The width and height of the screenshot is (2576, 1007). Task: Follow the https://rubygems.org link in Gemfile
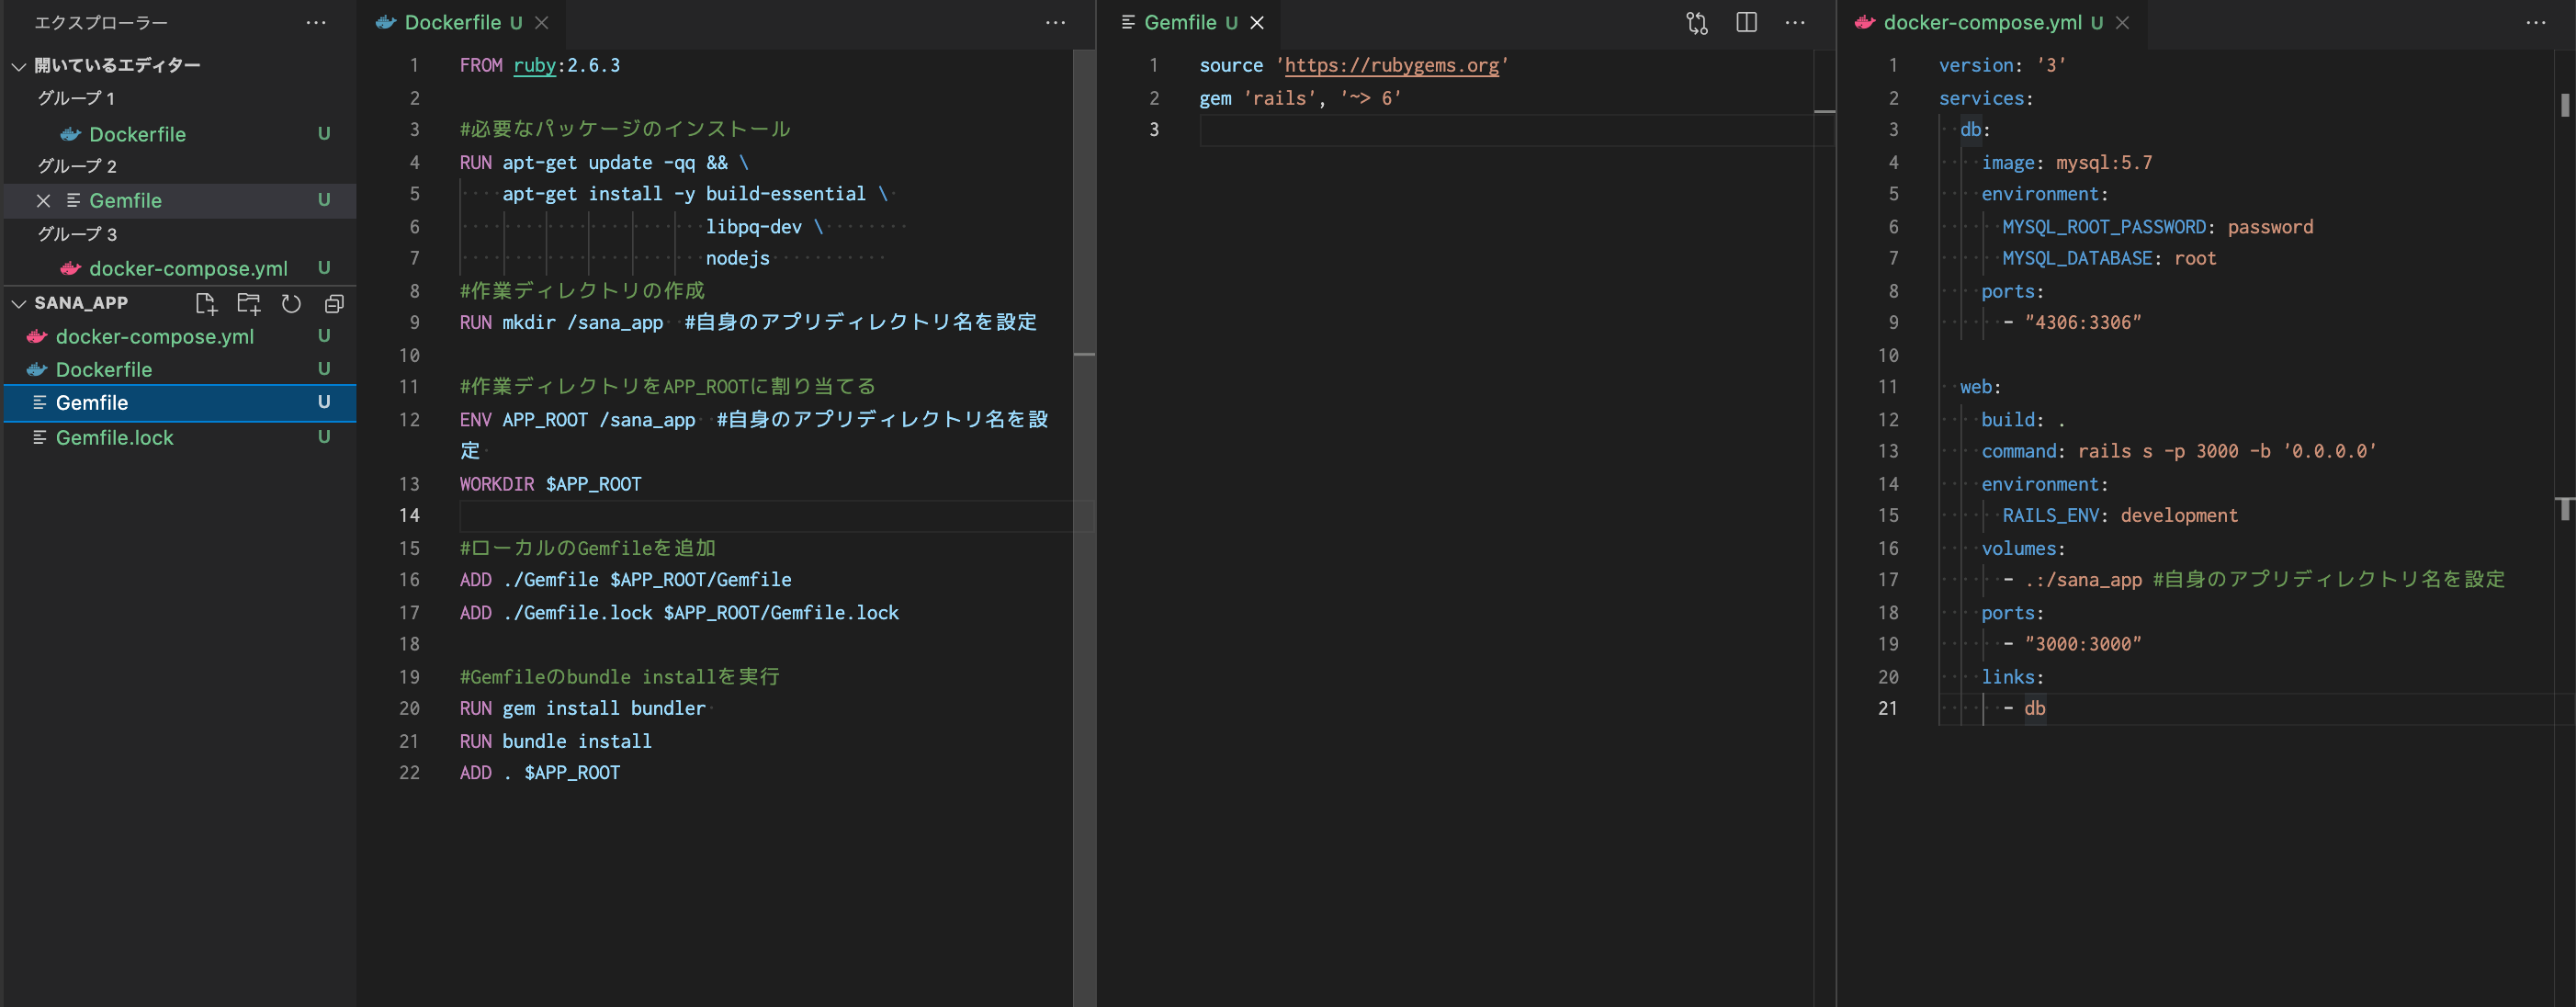pos(1391,65)
